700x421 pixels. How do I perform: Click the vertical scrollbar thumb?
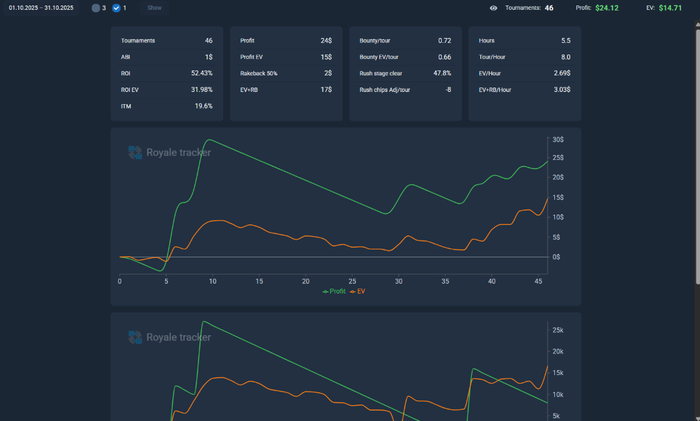[x=697, y=156]
